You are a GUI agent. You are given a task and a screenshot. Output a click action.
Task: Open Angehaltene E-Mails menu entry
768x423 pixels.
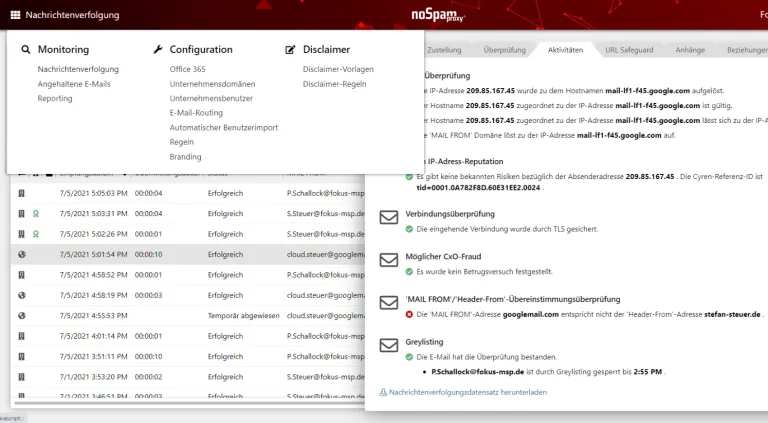[74, 84]
